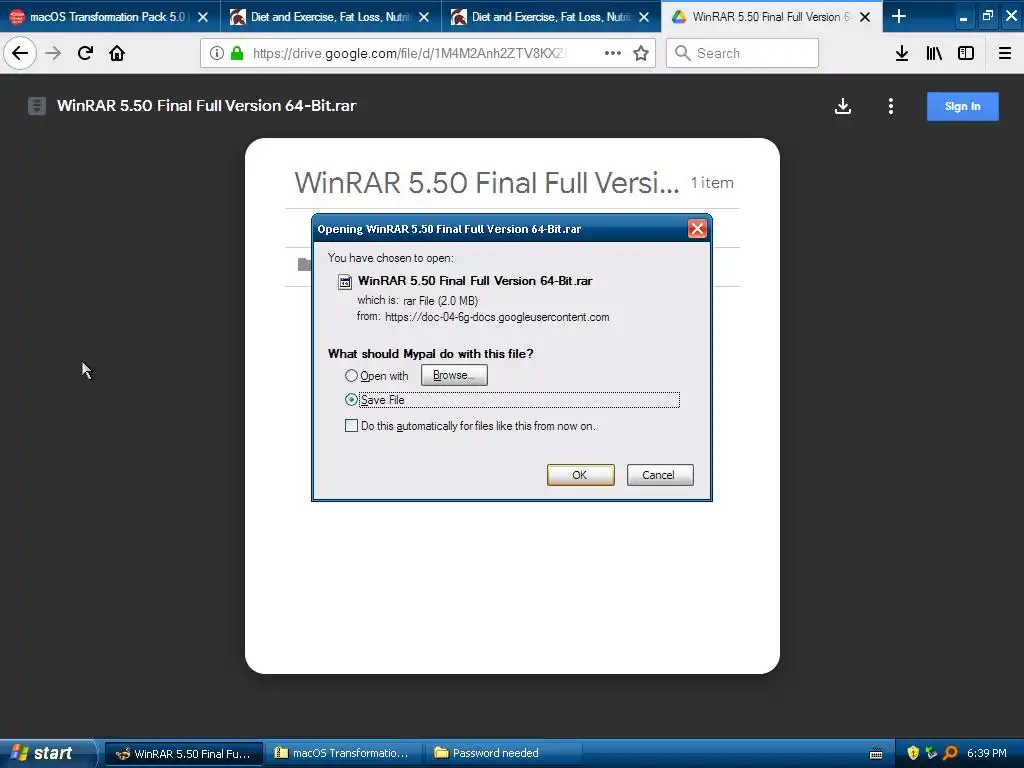The height and width of the screenshot is (768, 1024).
Task: Close the macOS Transformation Pack tab
Action: tap(203, 17)
